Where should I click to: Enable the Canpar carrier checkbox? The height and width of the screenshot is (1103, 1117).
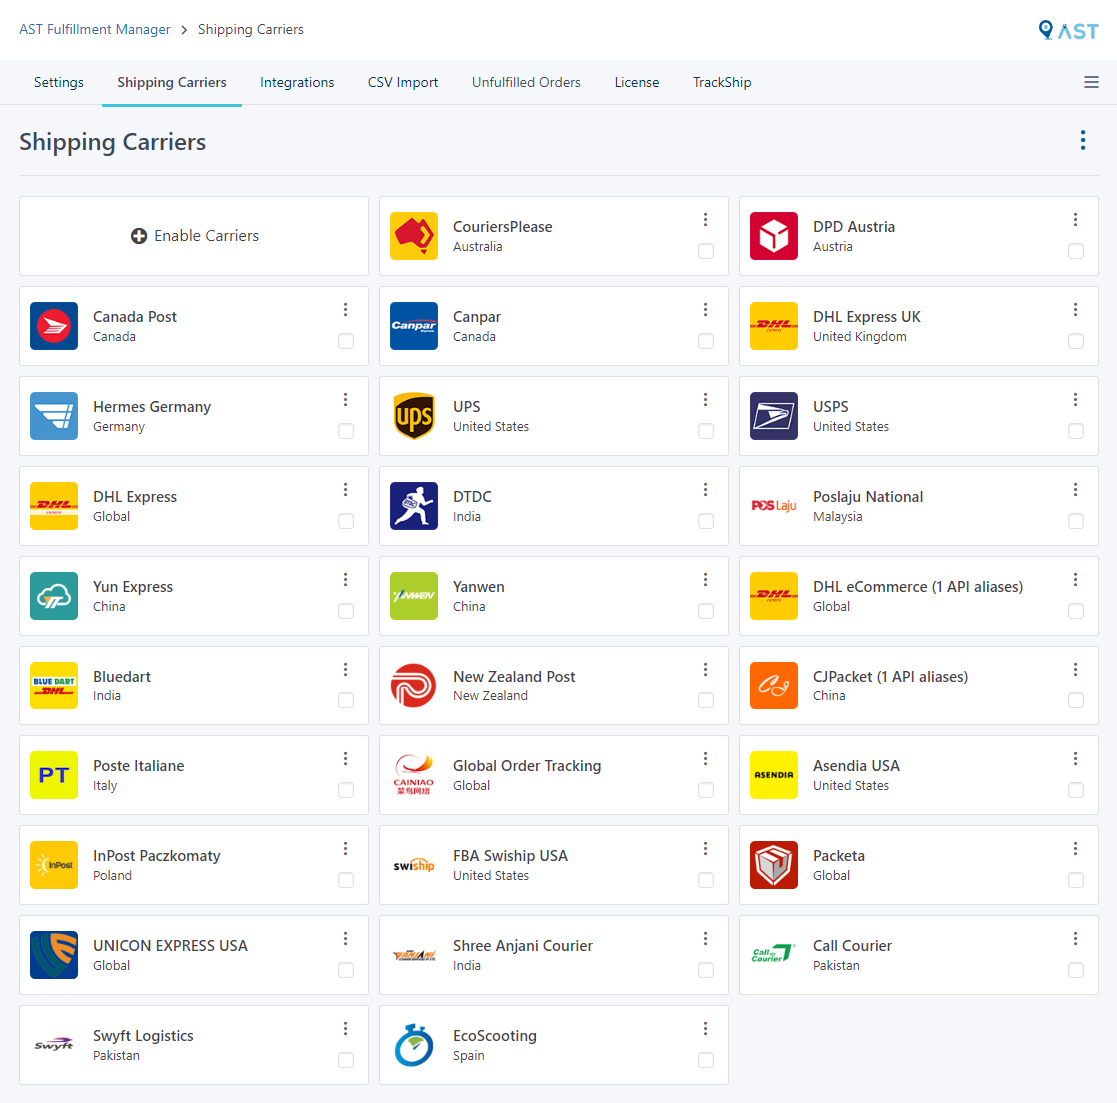(x=706, y=341)
